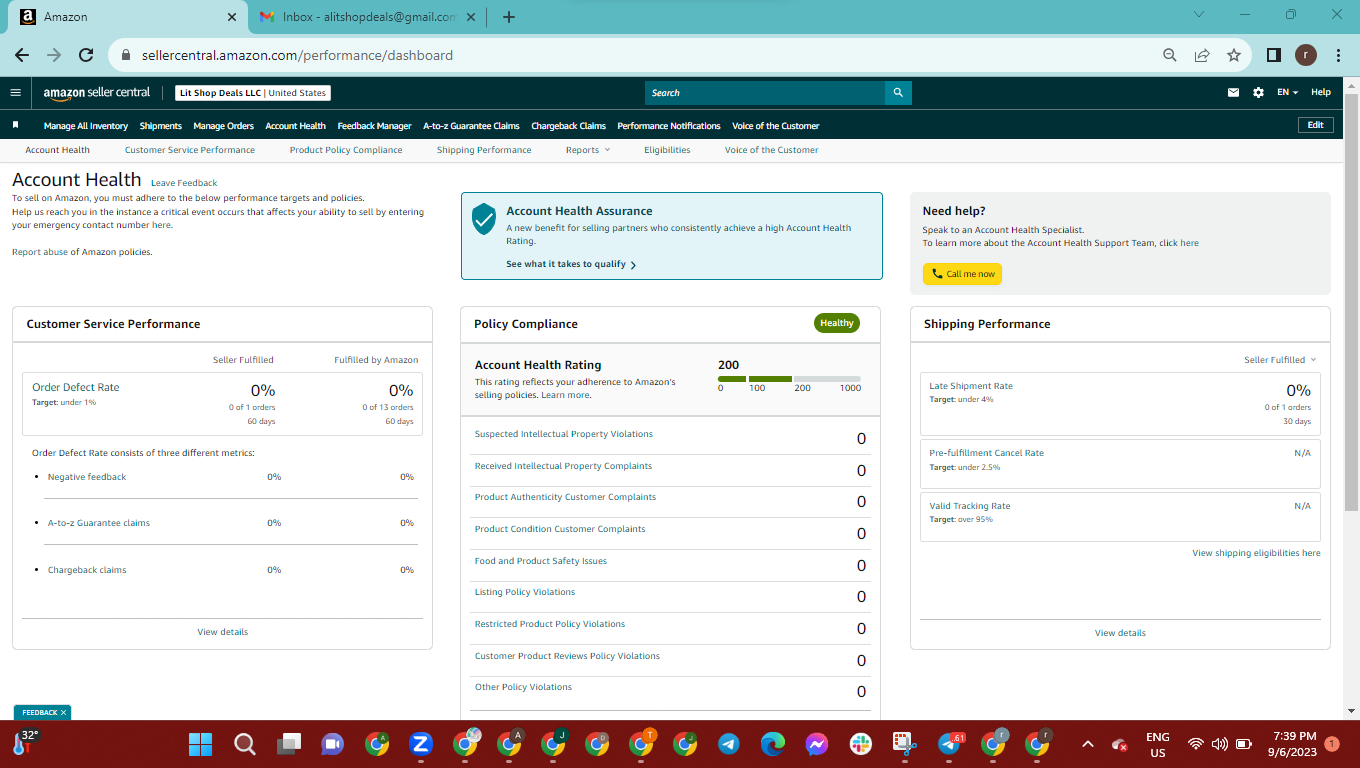Click the browser zoom magnifier in address bar
Image resolution: width=1360 pixels, height=768 pixels.
(x=1169, y=55)
